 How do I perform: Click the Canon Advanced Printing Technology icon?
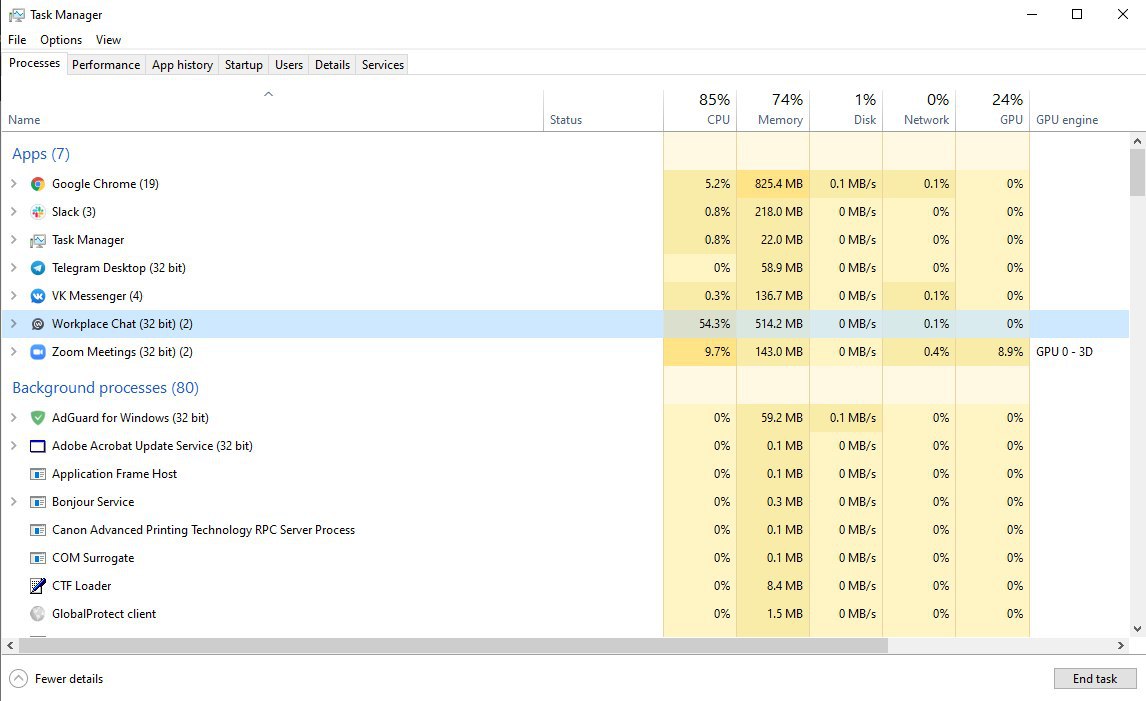point(38,530)
